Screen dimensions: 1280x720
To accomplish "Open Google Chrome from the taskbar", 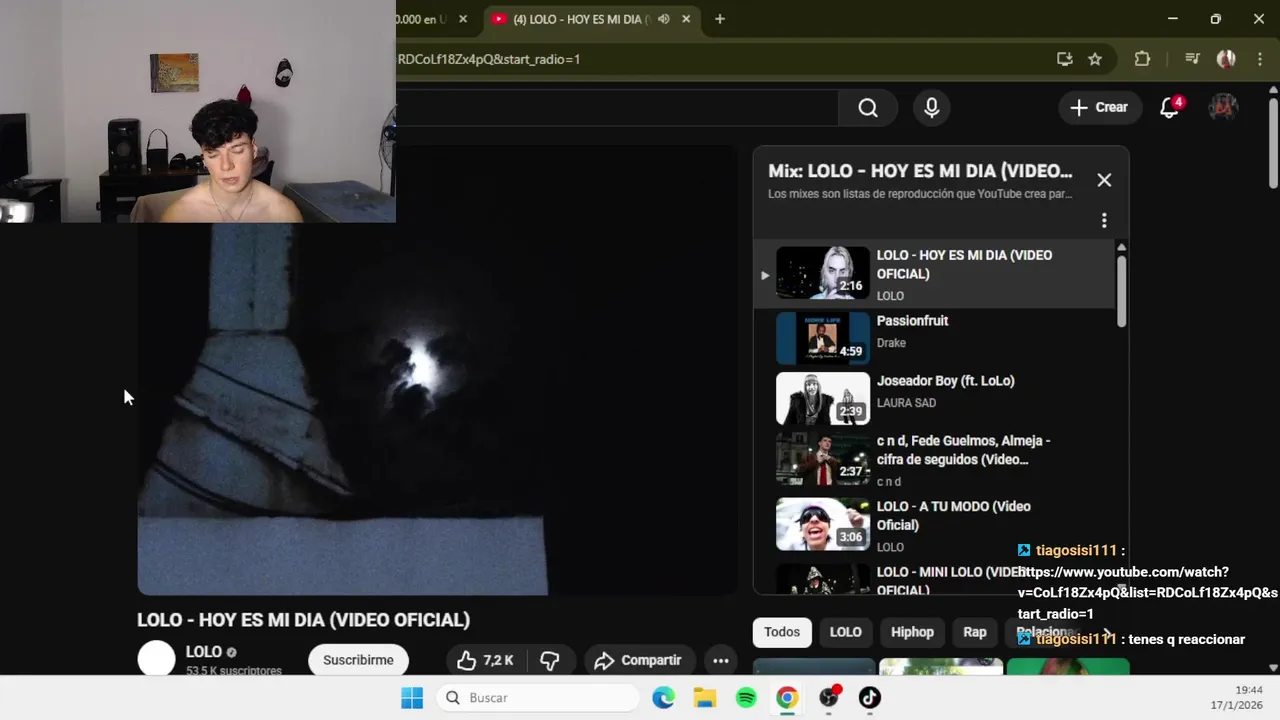I will [x=787, y=698].
